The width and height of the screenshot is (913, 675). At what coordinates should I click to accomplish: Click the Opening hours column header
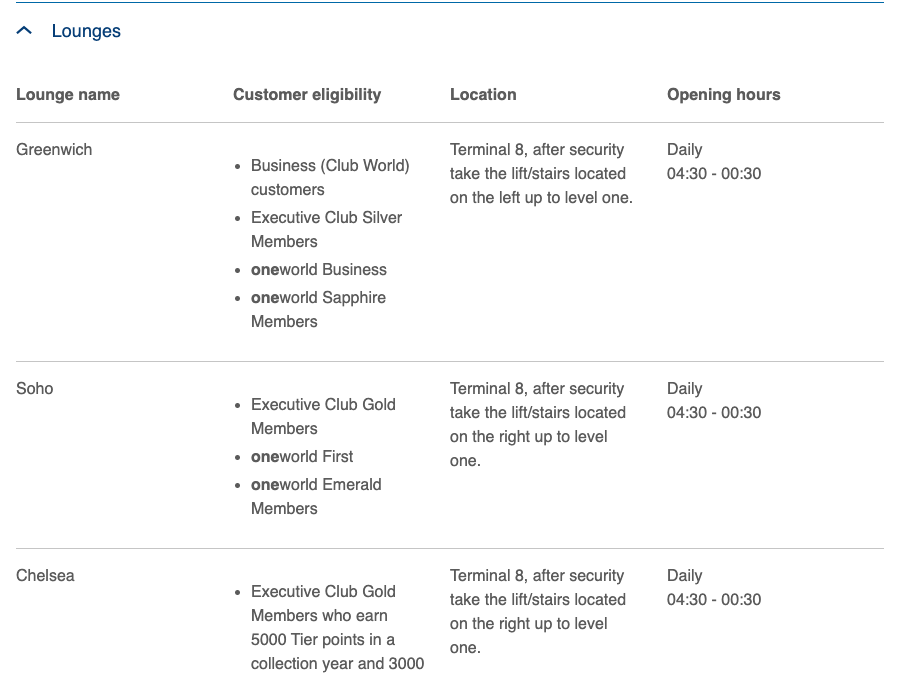723,94
